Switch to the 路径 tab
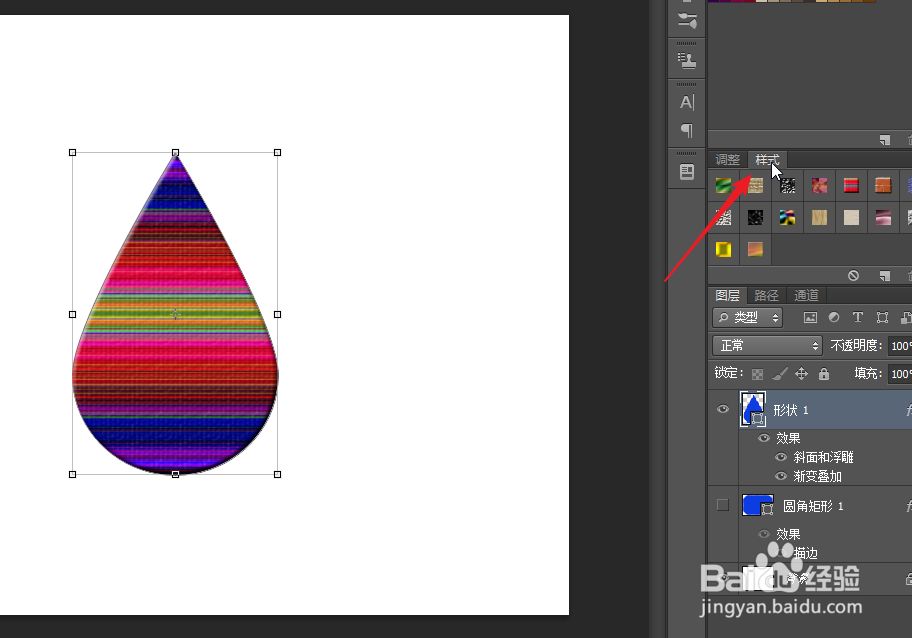The width and height of the screenshot is (912, 638). (766, 295)
